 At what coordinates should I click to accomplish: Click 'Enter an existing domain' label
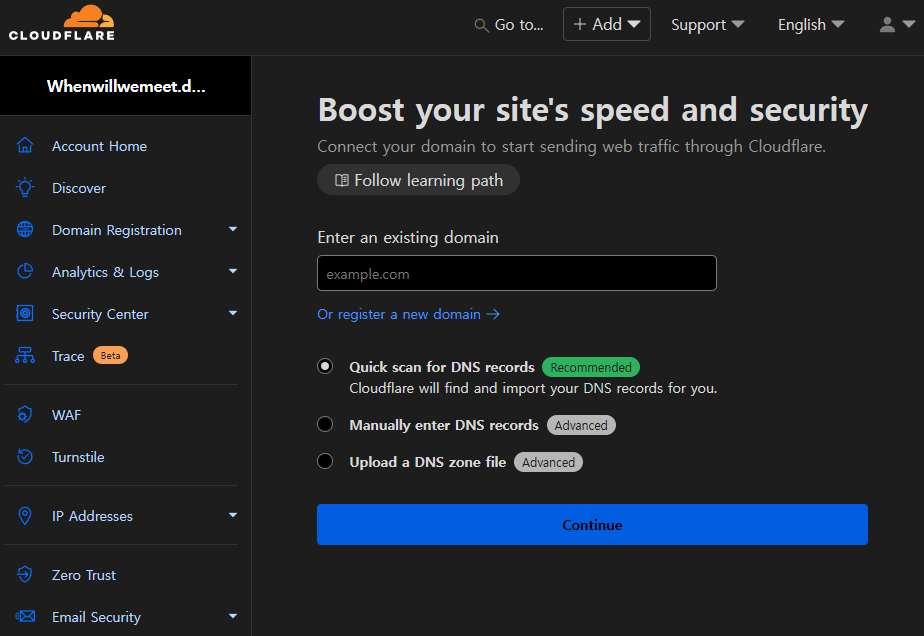[408, 237]
